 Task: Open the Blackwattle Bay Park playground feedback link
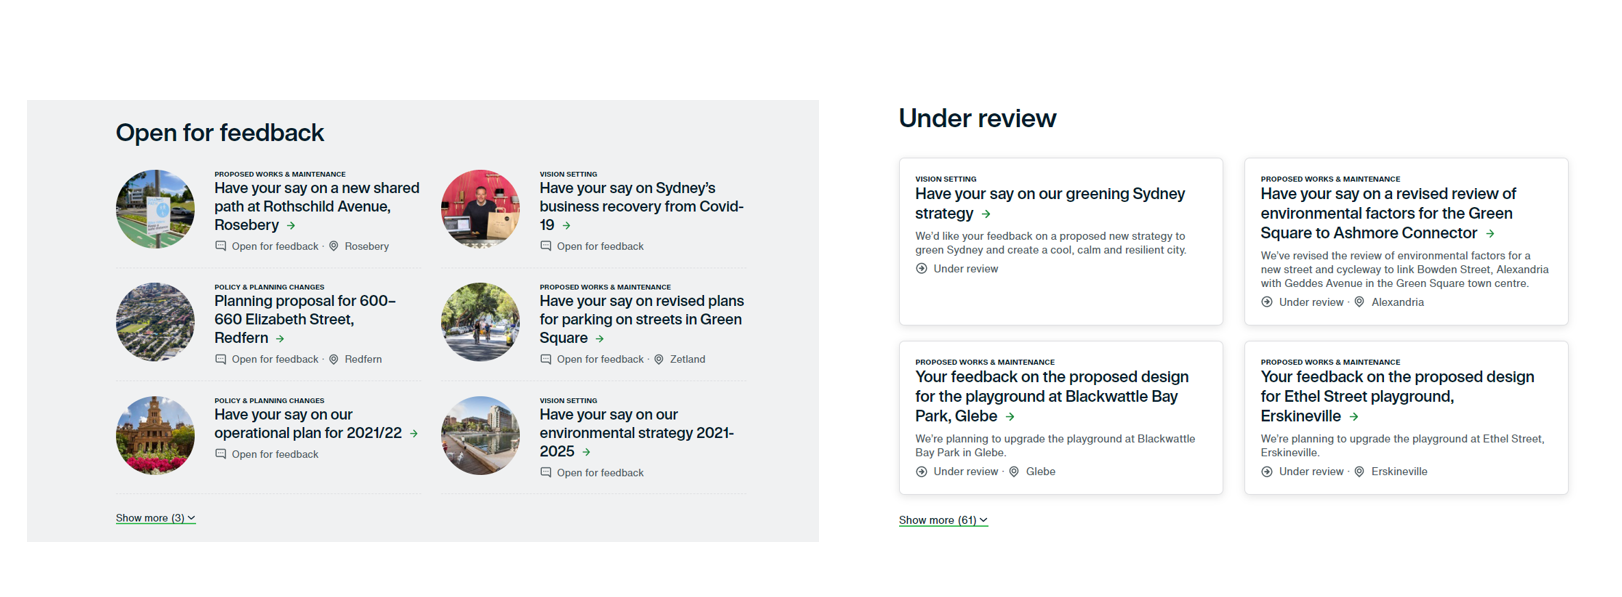pos(1052,396)
